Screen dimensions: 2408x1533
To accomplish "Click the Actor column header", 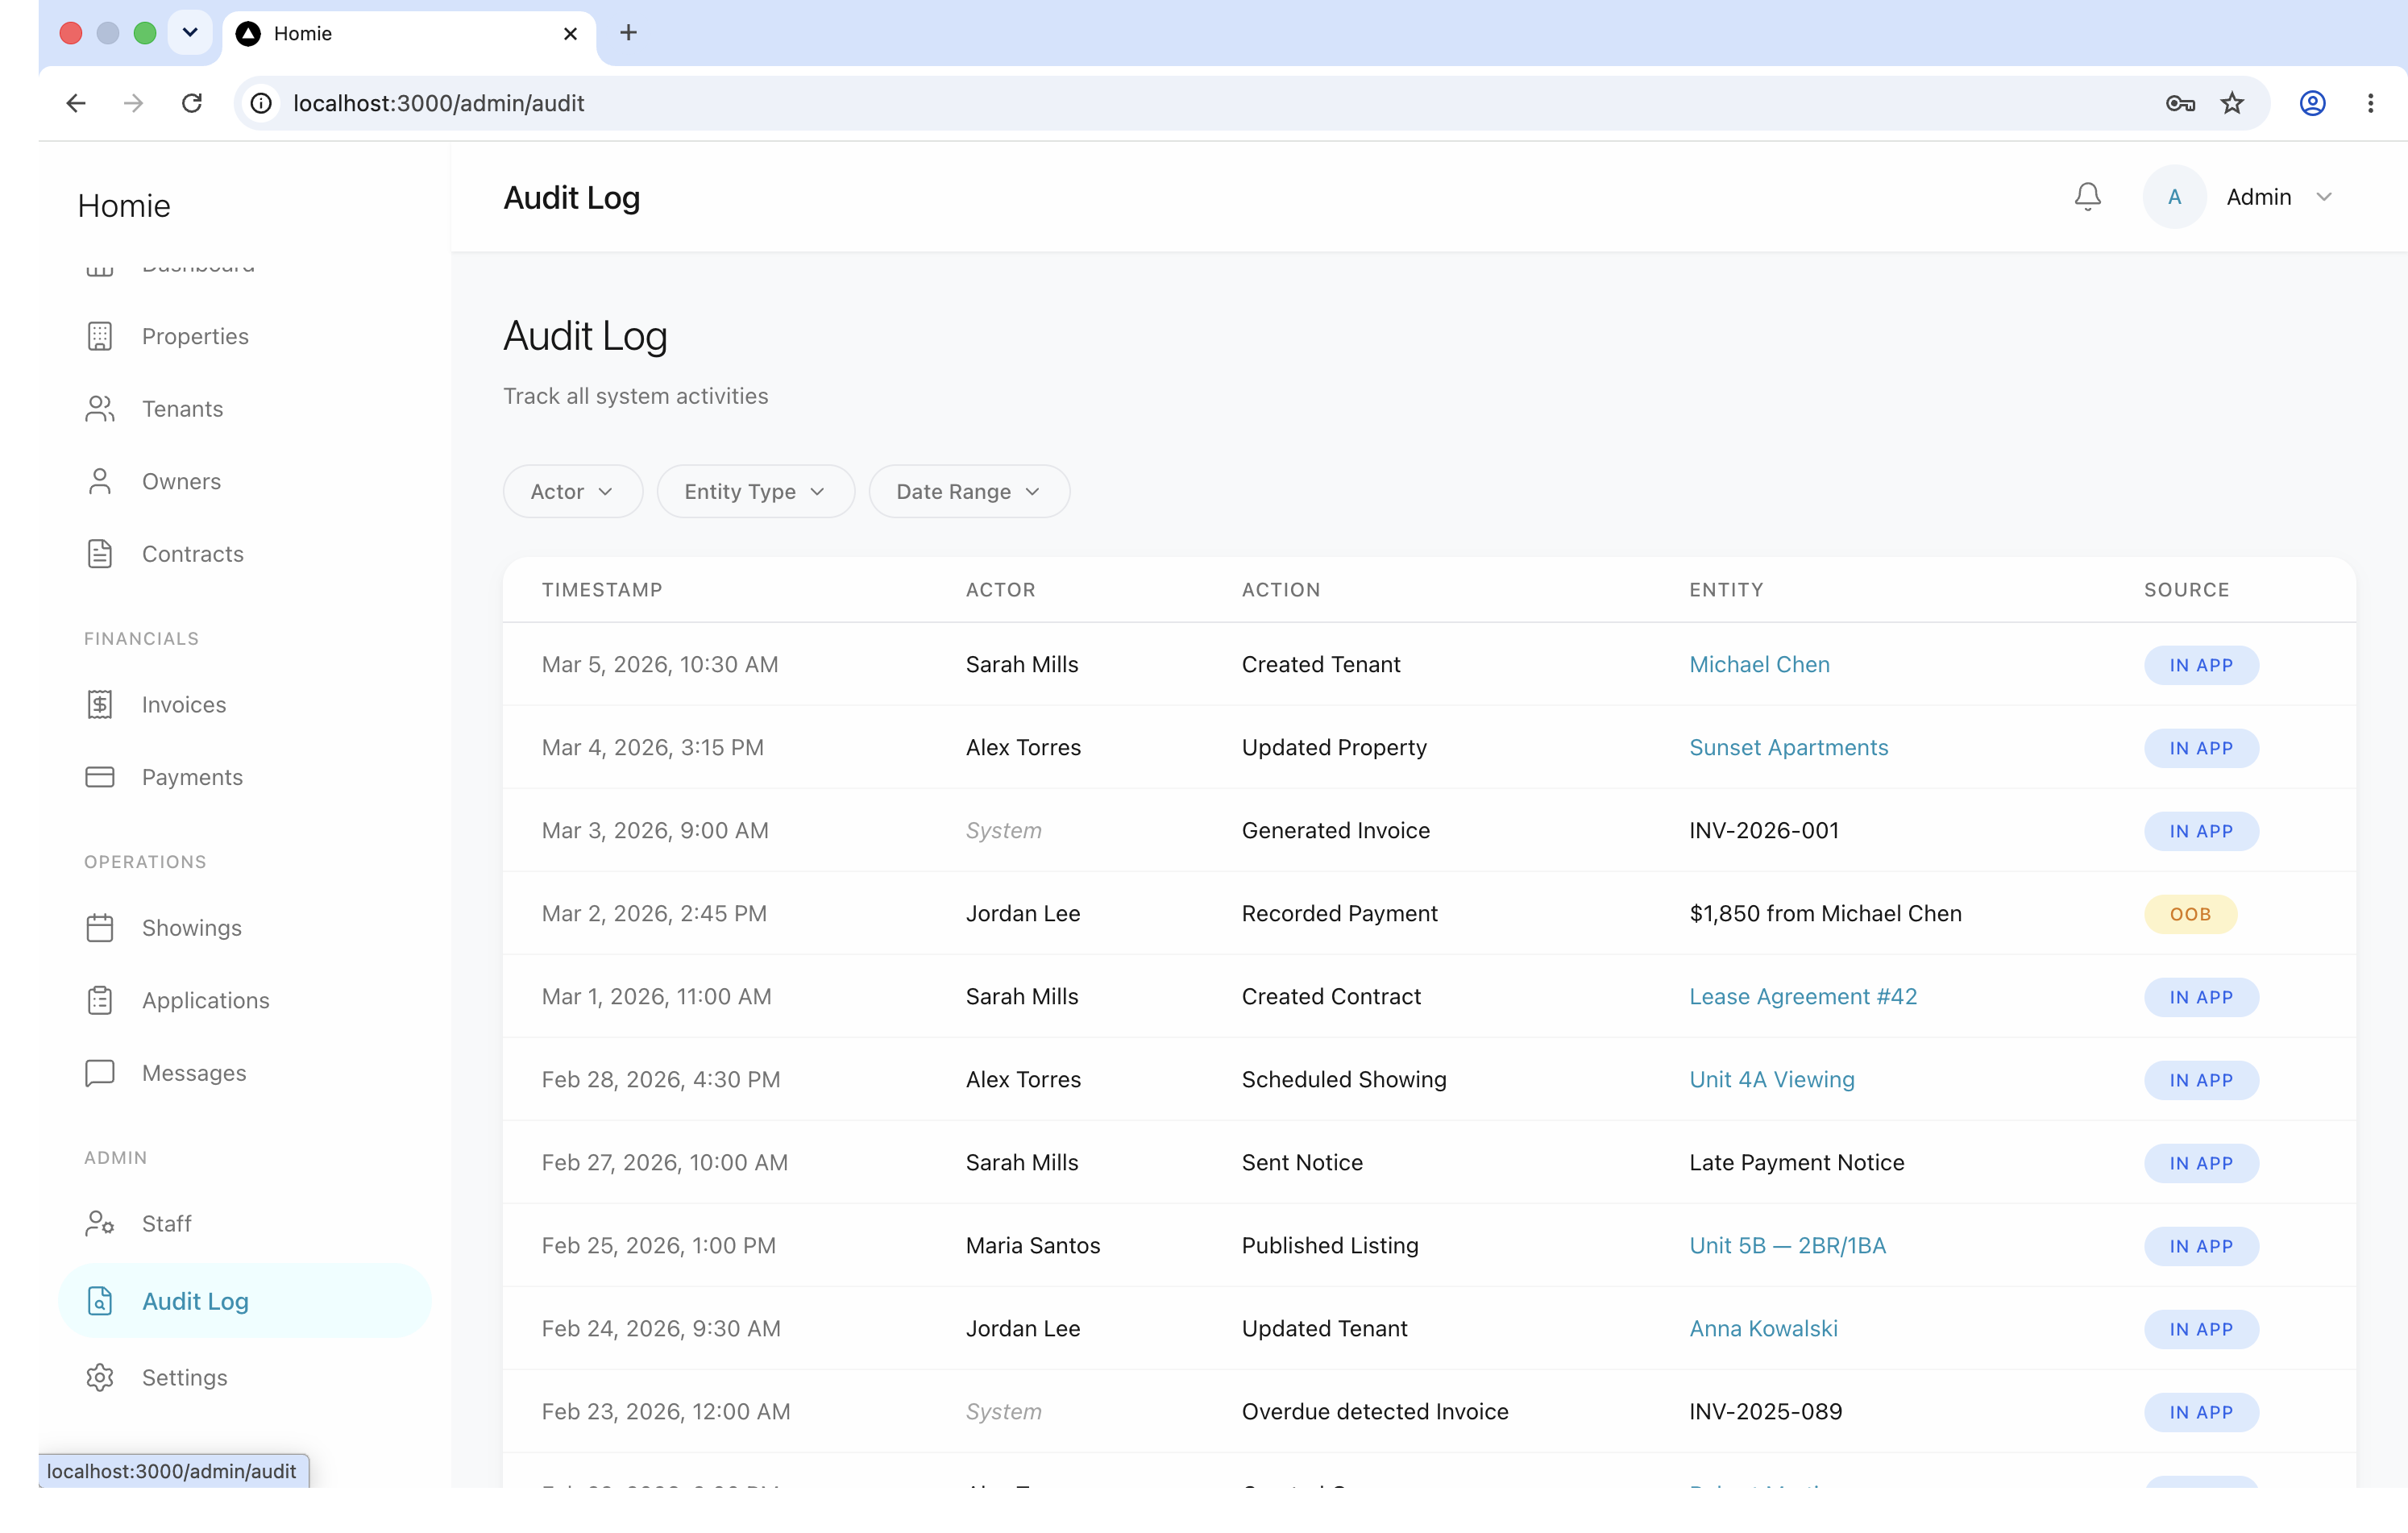I will (x=1000, y=590).
